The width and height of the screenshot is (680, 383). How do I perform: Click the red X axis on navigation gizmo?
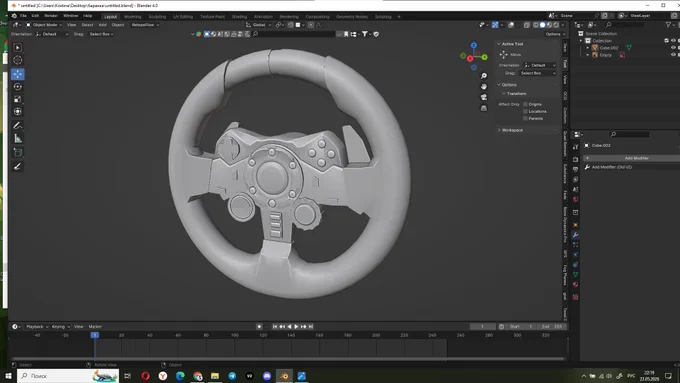click(x=470, y=59)
